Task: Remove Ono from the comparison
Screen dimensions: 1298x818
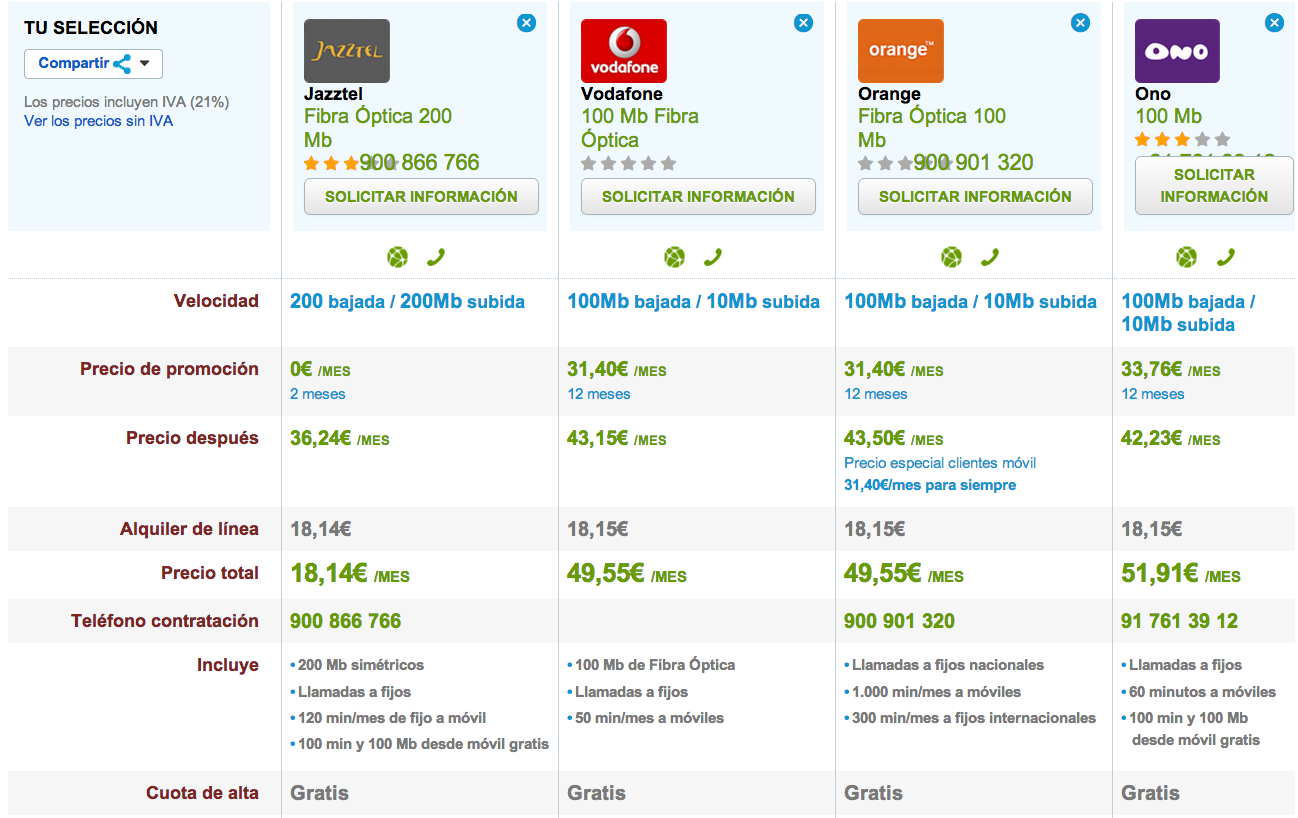Action: pyautogui.click(x=1273, y=23)
